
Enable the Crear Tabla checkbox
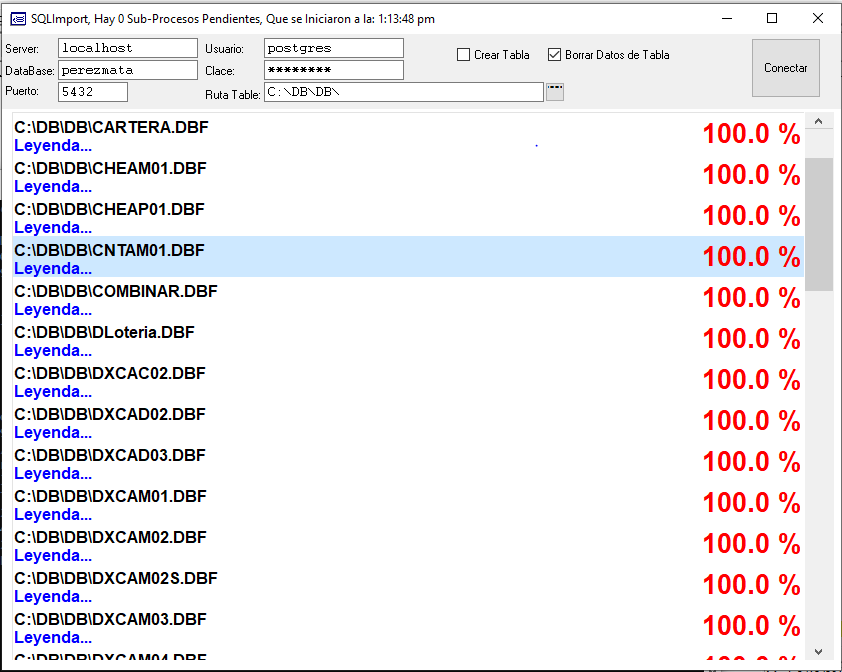[x=464, y=55]
